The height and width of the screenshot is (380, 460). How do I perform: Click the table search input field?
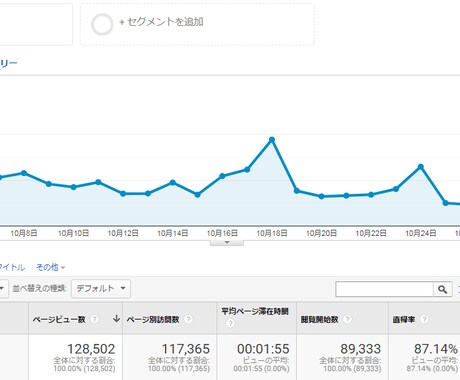pyautogui.click(x=384, y=289)
